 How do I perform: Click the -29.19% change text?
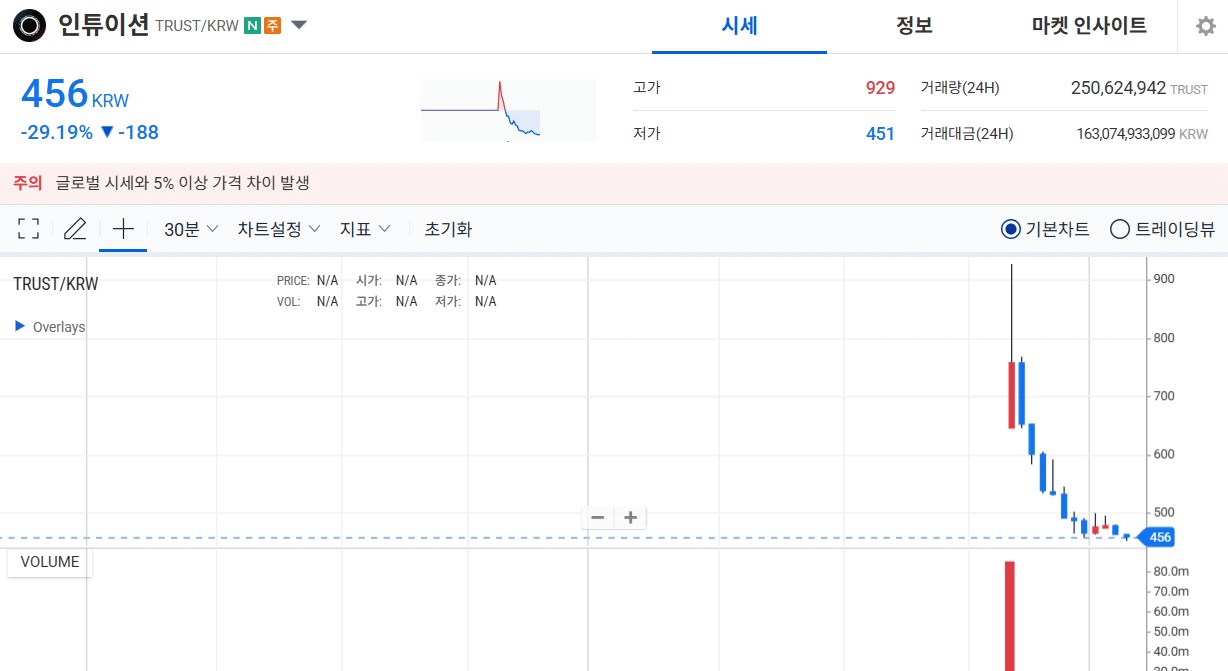56,132
